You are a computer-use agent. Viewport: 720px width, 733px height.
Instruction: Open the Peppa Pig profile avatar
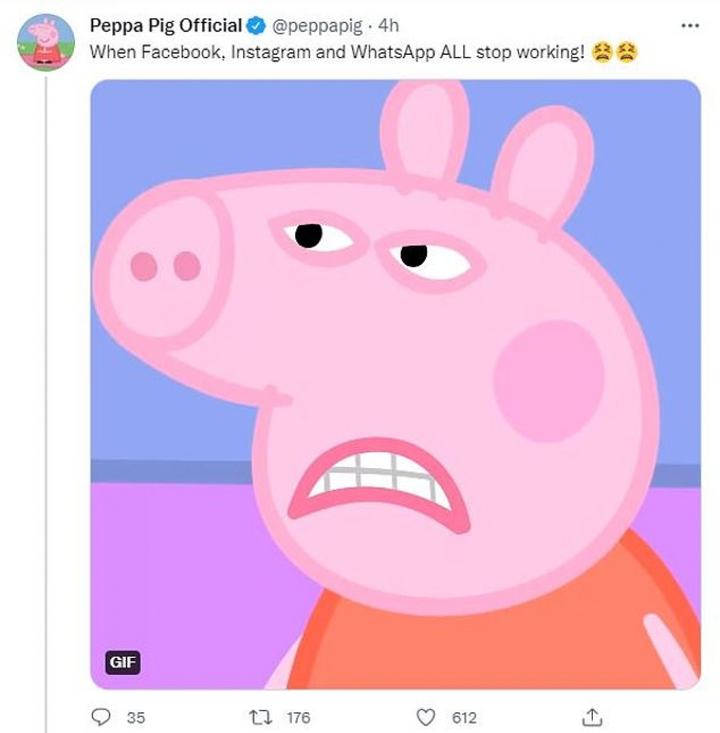[46, 43]
